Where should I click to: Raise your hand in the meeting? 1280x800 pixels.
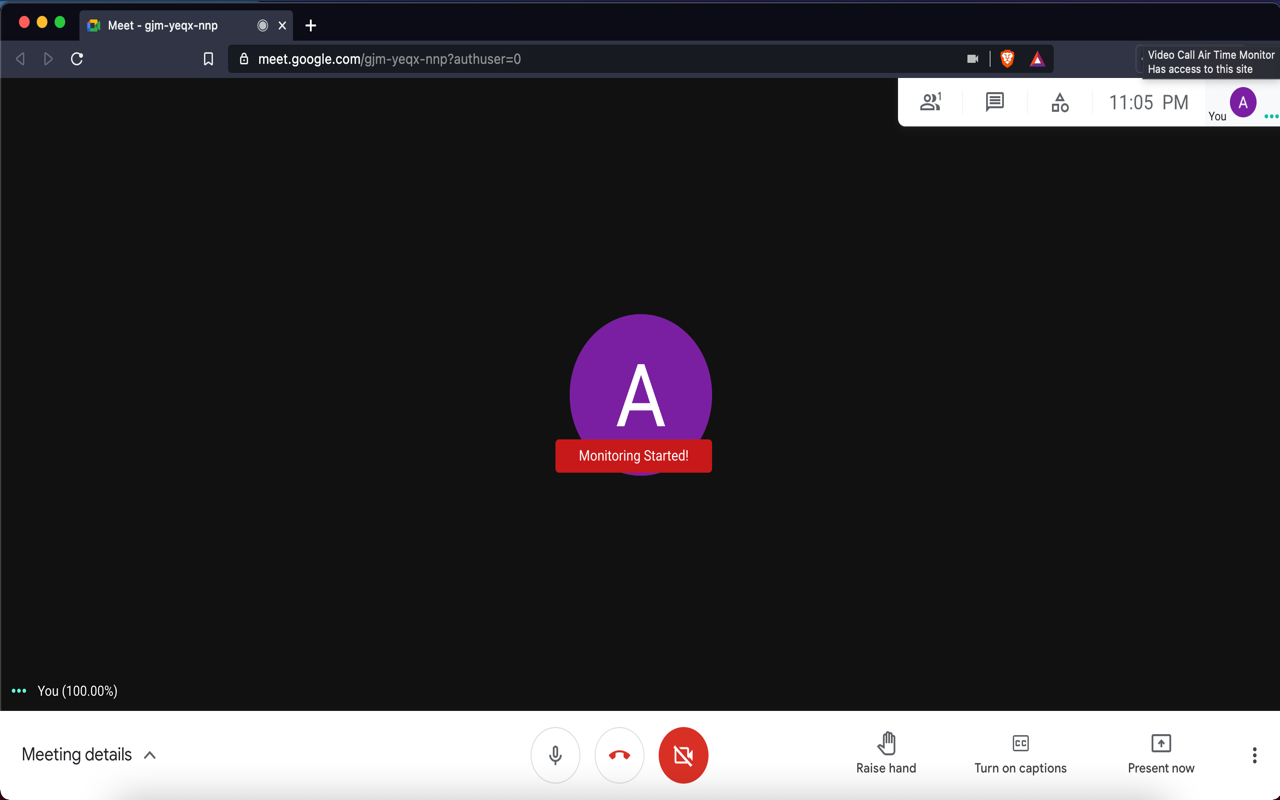[x=886, y=753]
